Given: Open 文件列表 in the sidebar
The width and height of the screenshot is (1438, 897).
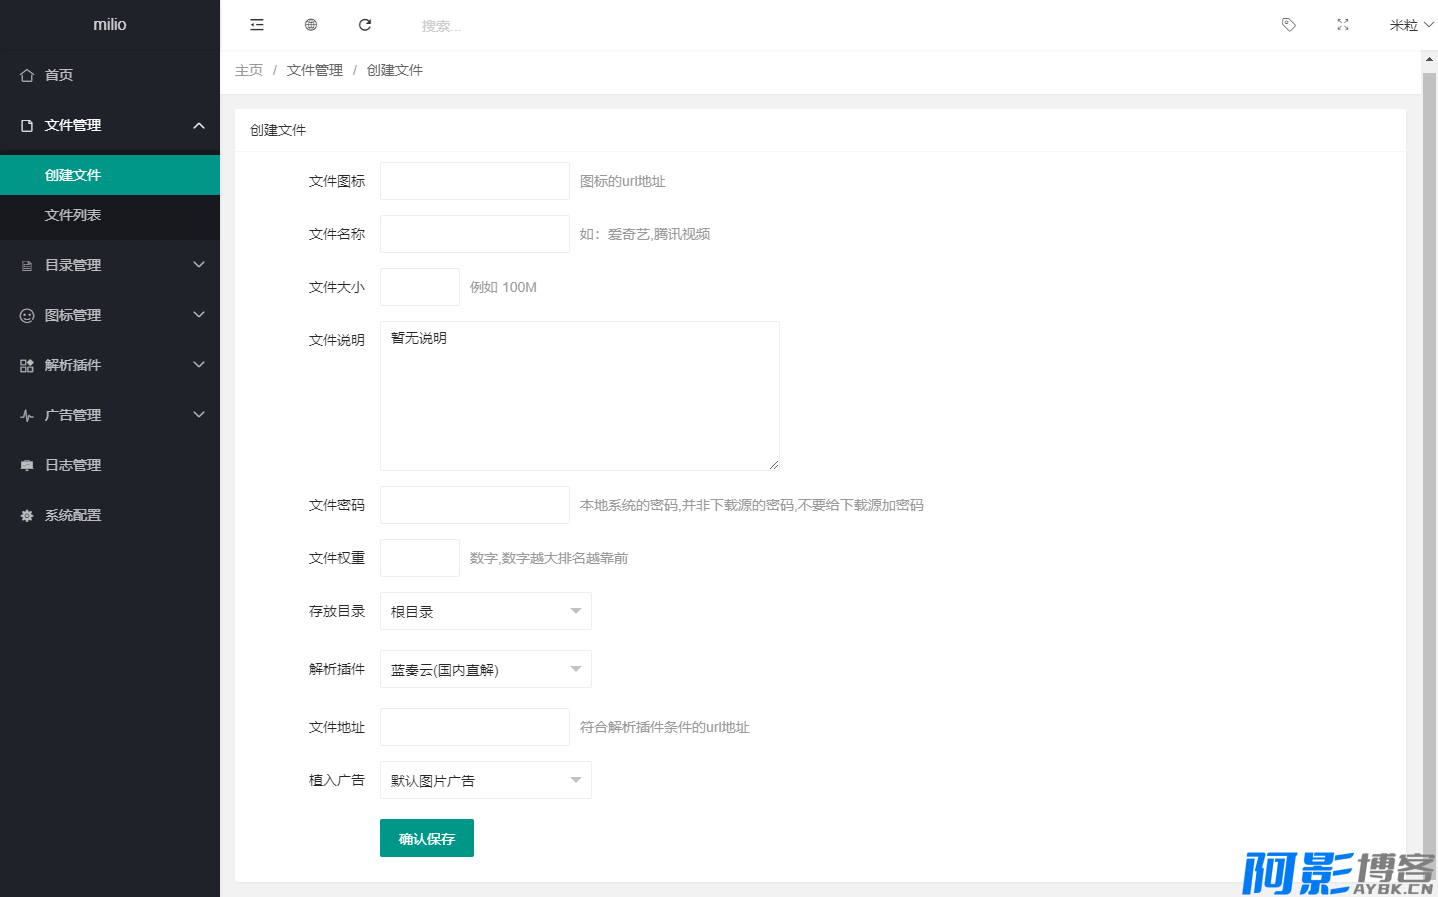Looking at the screenshot, I should (110, 215).
